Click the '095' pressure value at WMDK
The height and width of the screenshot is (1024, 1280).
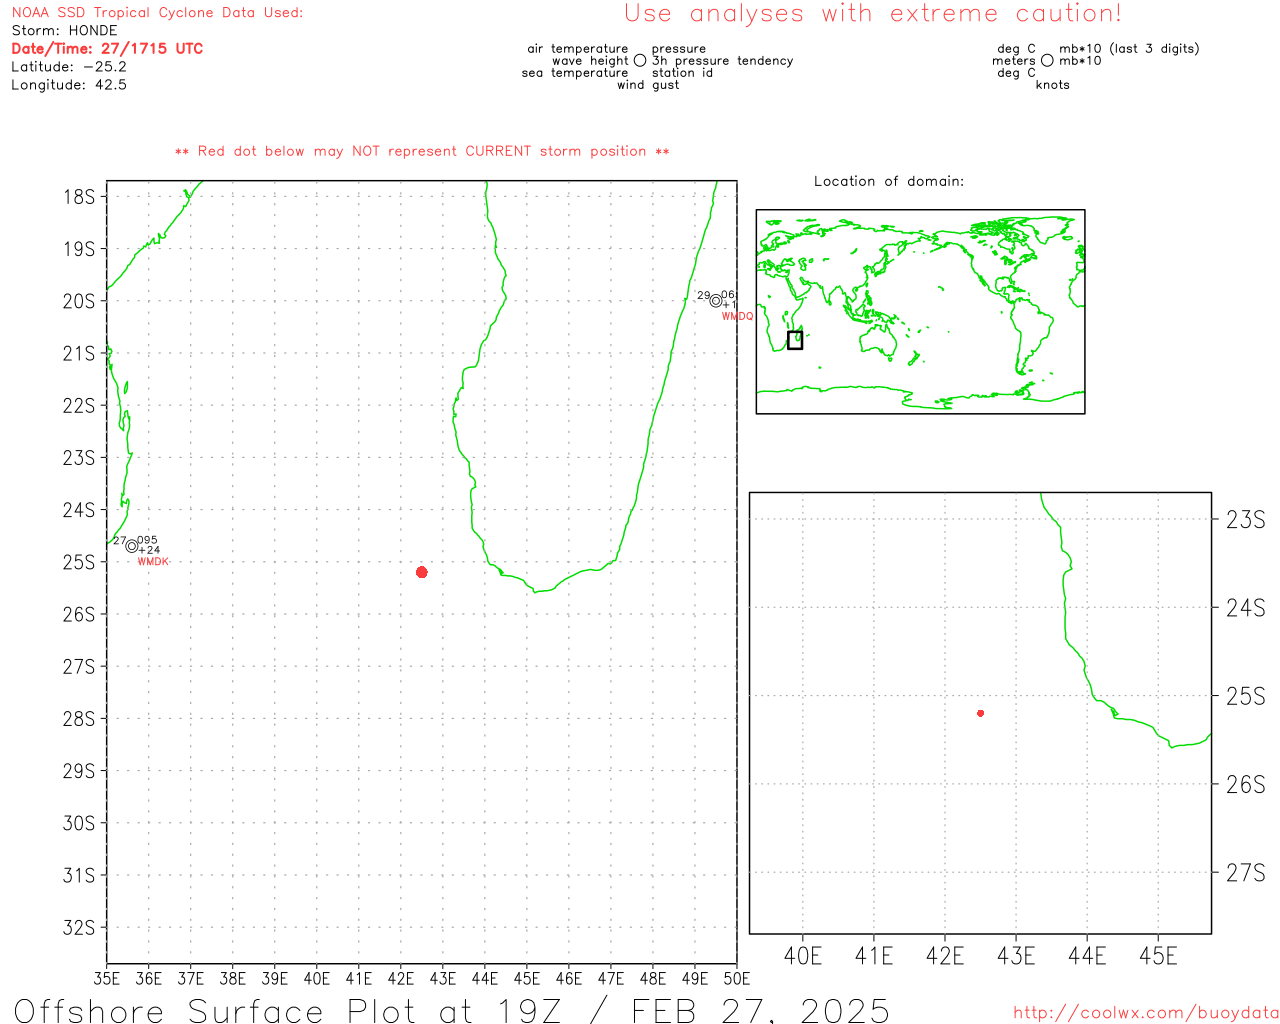pyautogui.click(x=147, y=540)
